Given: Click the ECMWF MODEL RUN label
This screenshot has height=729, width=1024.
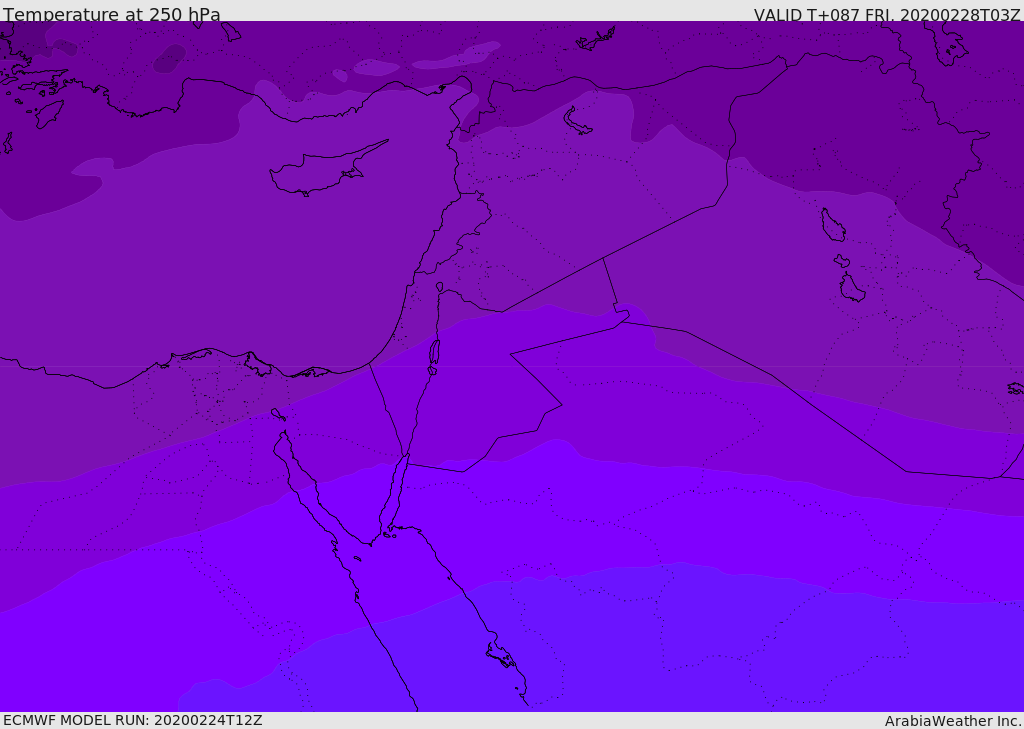Looking at the screenshot, I should [133, 720].
